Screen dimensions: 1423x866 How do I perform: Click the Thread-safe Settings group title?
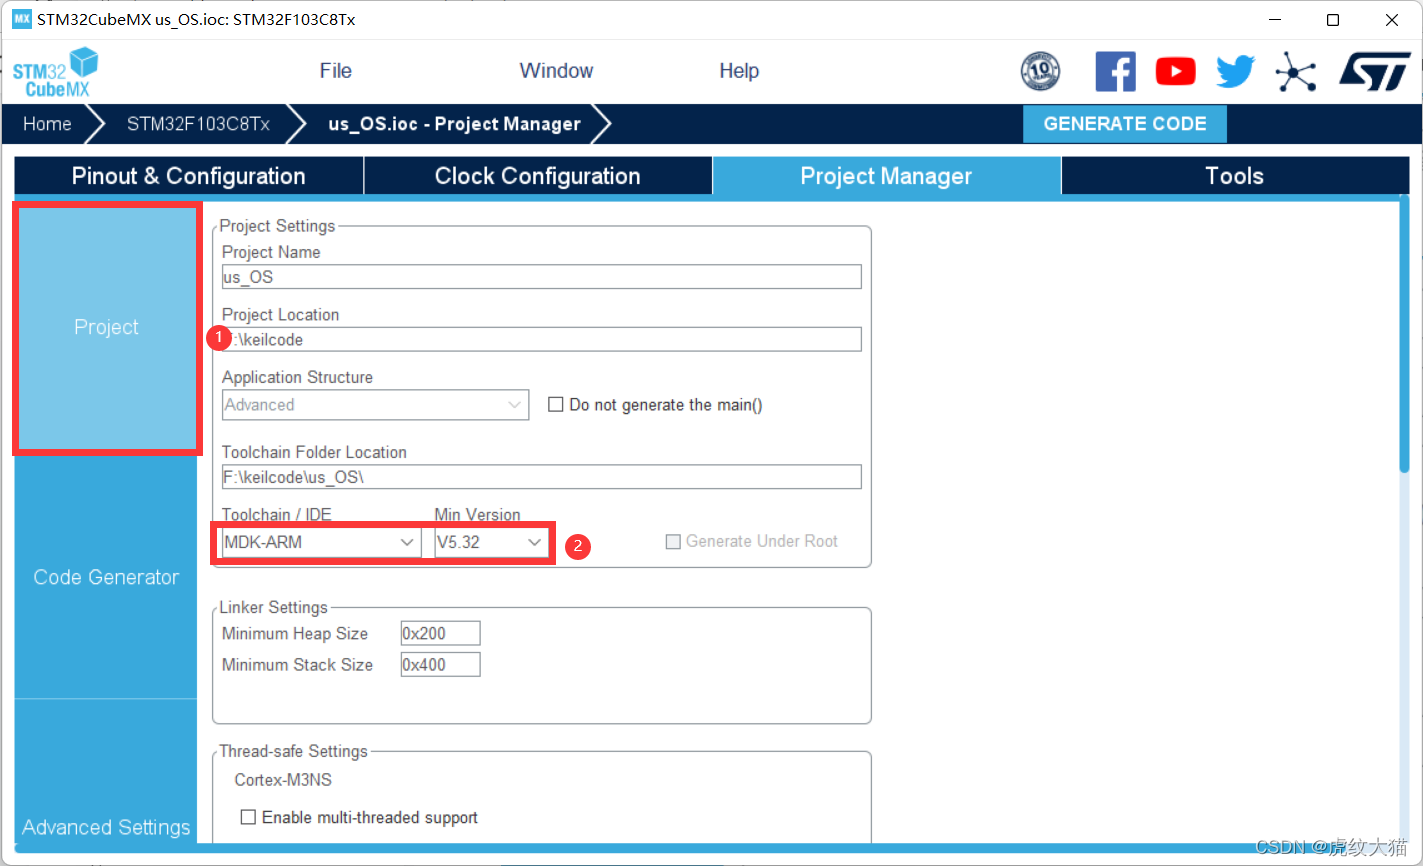(294, 751)
